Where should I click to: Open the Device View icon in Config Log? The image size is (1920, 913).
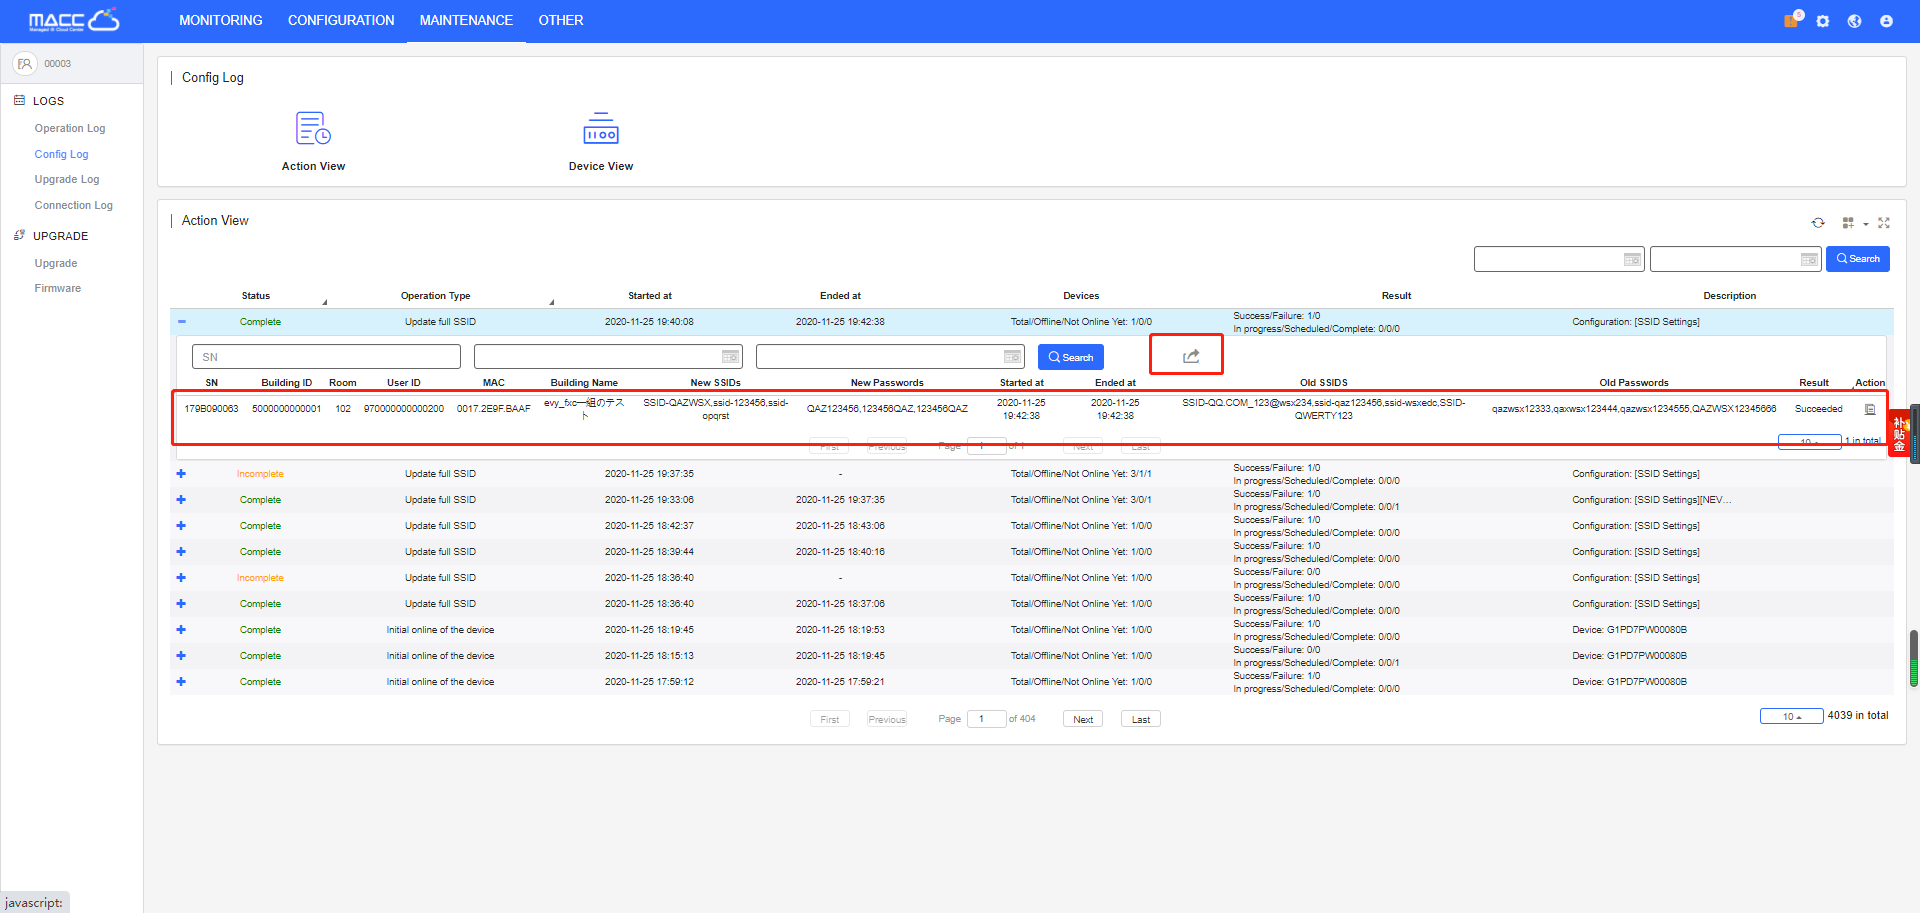click(601, 129)
